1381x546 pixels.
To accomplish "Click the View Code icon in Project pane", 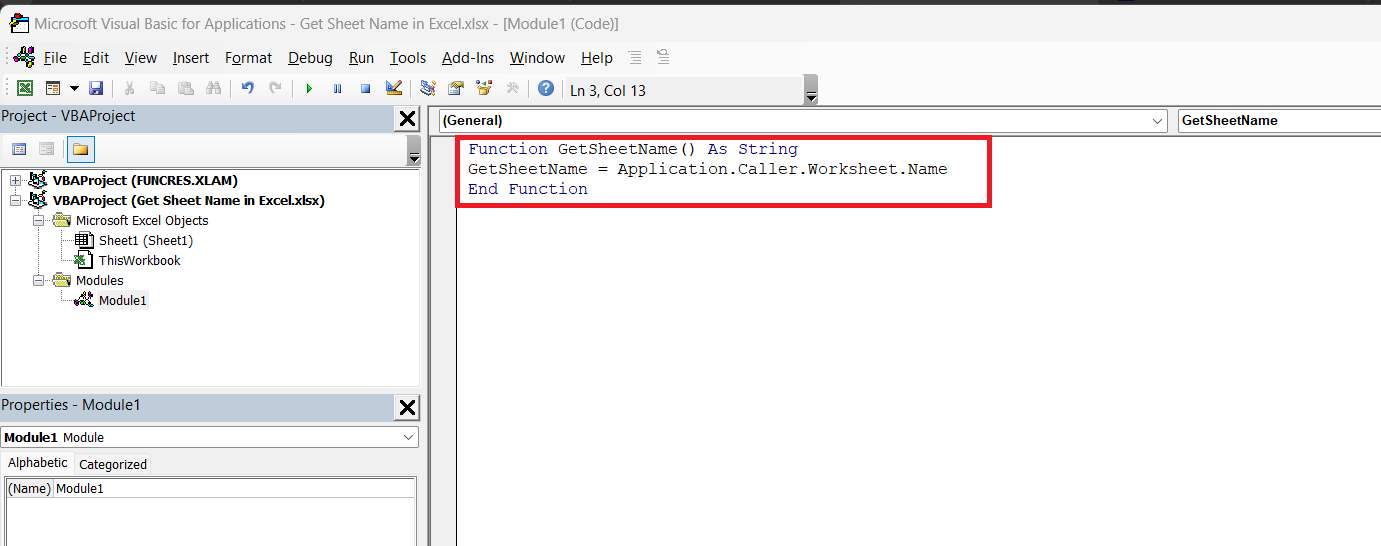I will point(19,149).
